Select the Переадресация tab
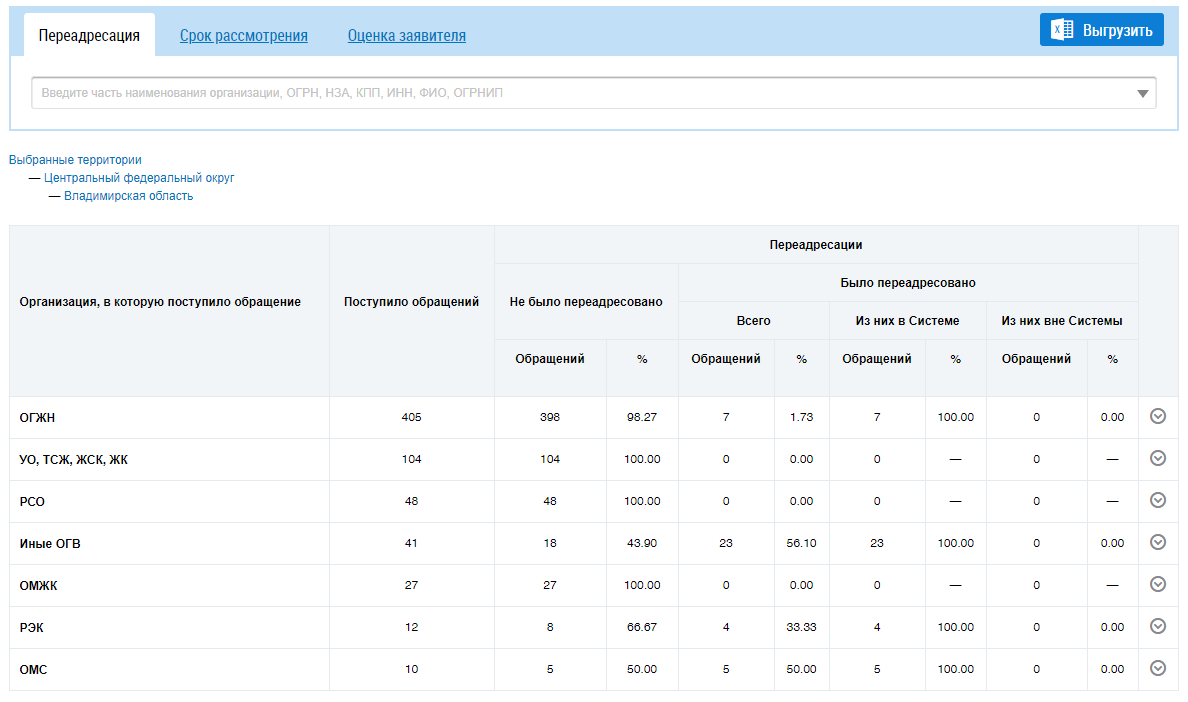 point(89,36)
